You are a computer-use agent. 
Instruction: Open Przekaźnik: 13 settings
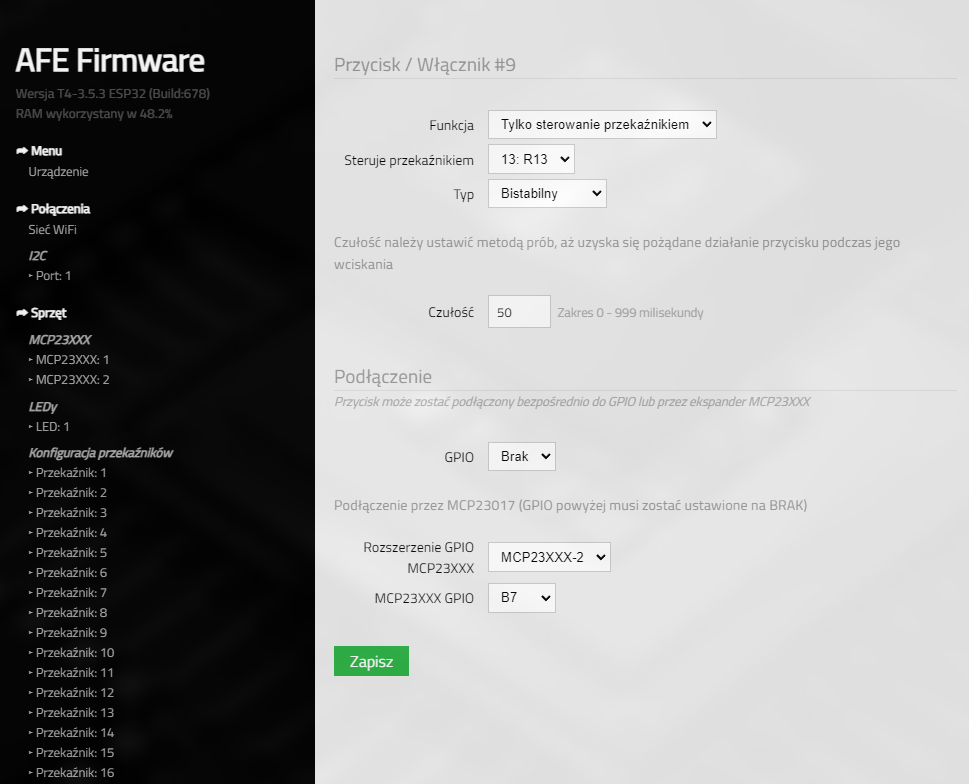(75, 712)
